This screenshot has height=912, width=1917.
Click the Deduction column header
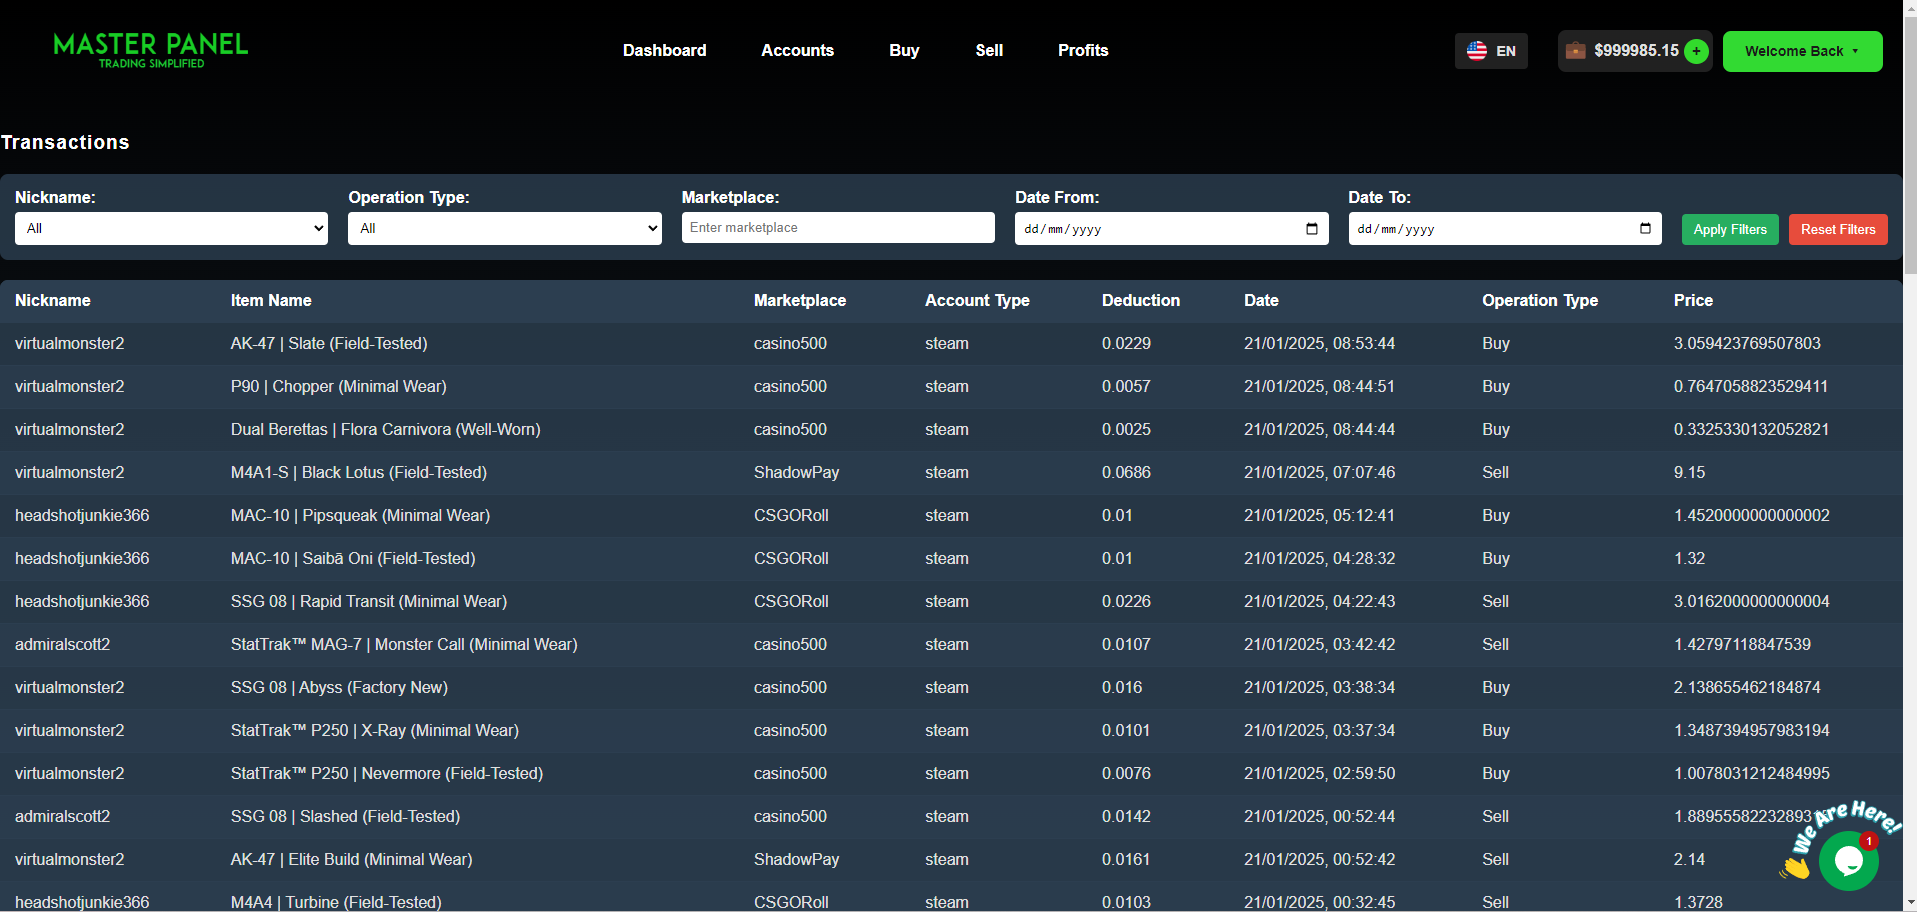click(x=1141, y=300)
